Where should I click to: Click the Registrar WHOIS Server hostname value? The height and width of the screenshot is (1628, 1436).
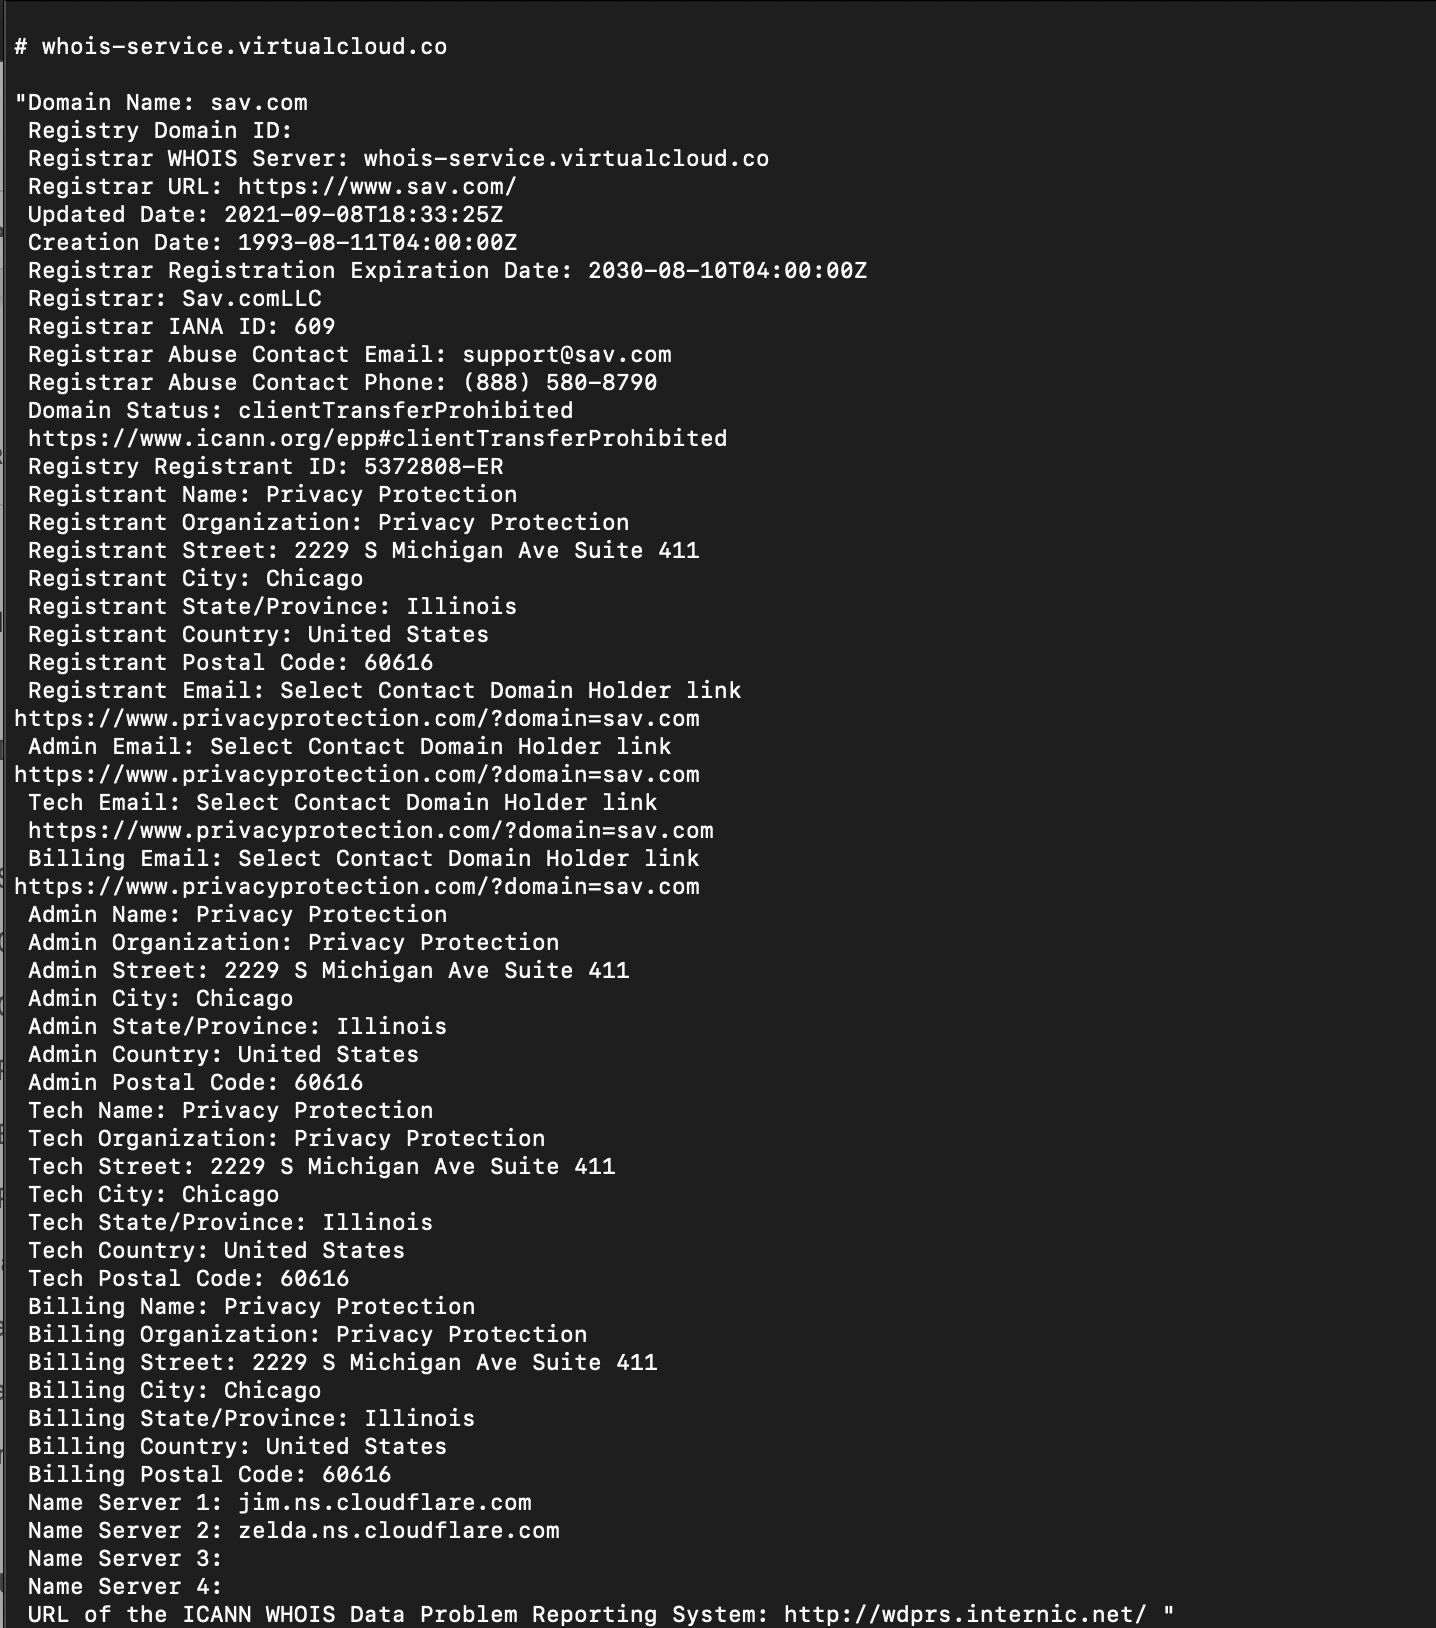[x=566, y=159]
